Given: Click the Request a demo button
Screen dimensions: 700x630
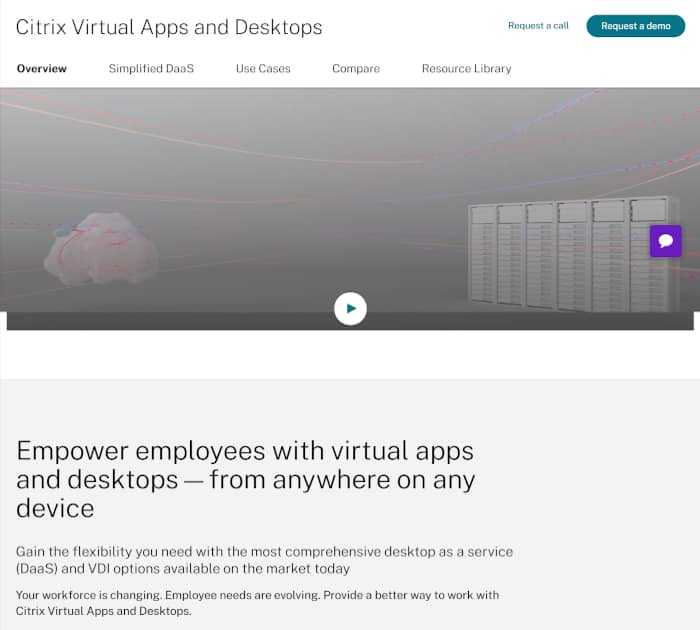Looking at the screenshot, I should pos(635,26).
